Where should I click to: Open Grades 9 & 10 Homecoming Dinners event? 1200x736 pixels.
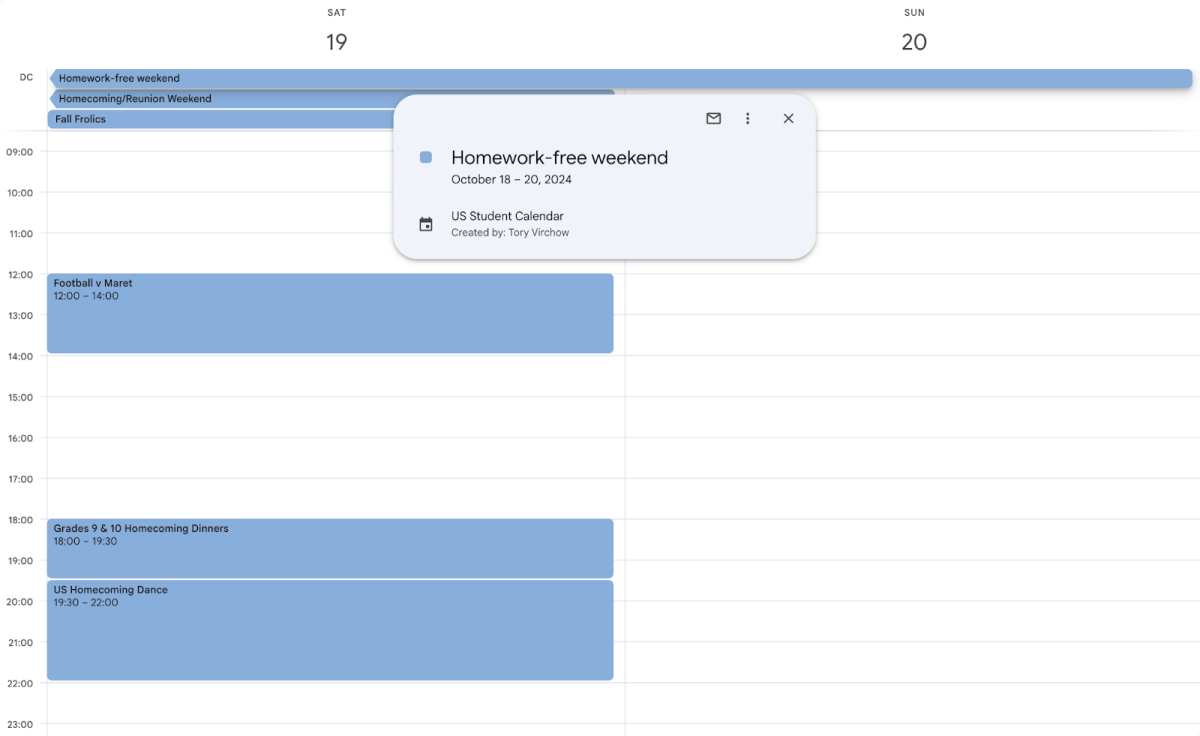[x=330, y=548]
